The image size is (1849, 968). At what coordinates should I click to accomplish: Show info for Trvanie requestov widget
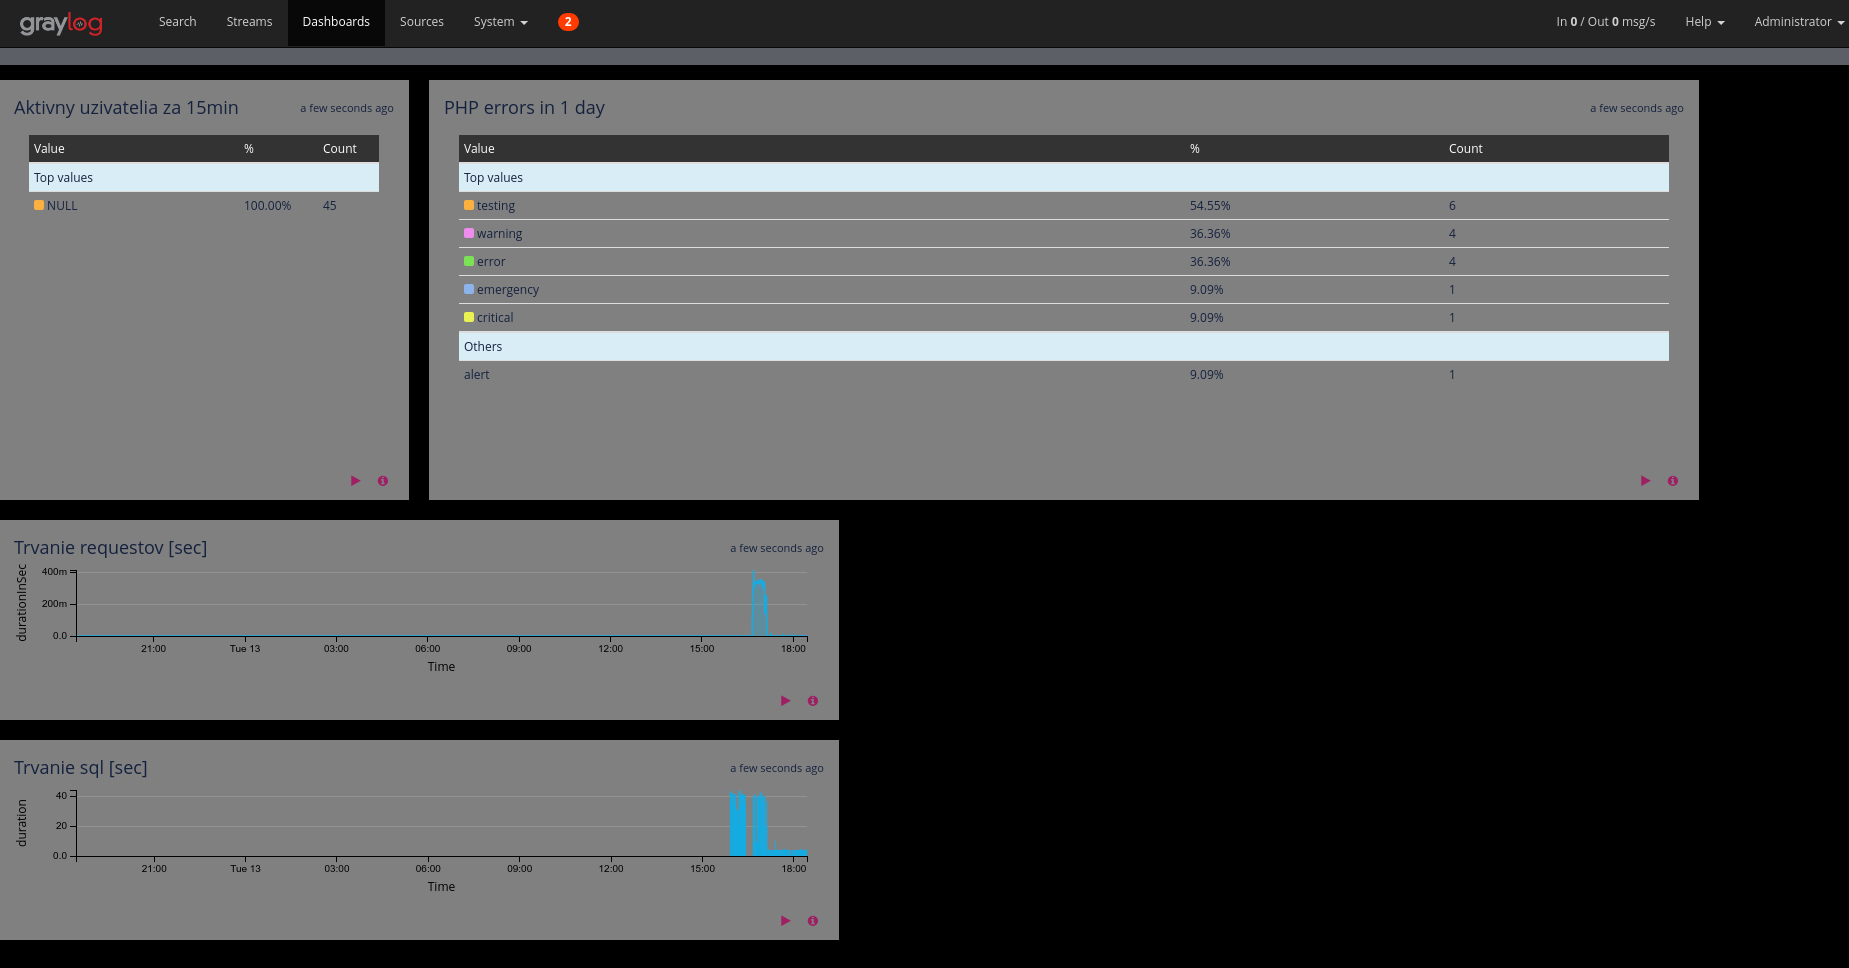click(x=812, y=700)
